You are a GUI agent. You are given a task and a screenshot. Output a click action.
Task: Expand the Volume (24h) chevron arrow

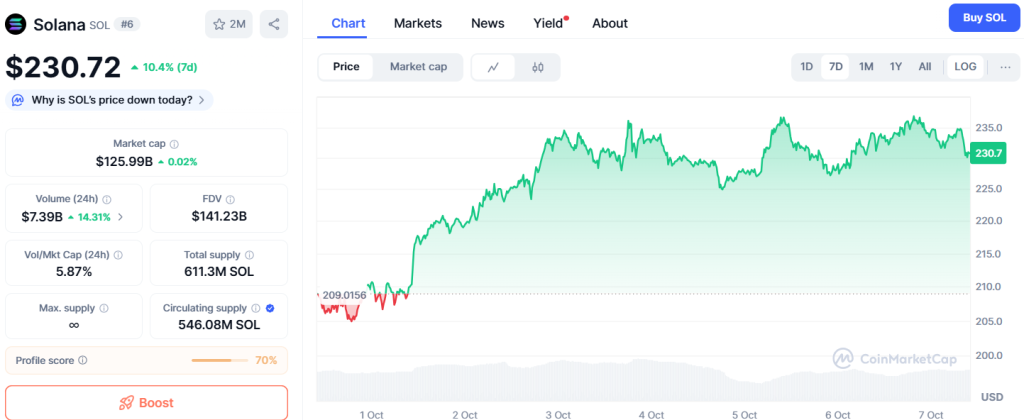click(x=121, y=216)
